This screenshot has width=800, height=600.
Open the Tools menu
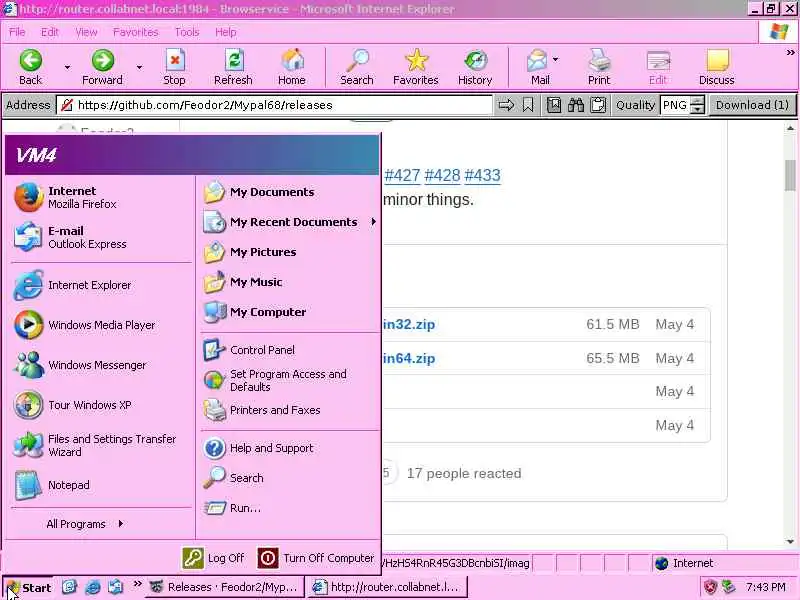(x=187, y=32)
